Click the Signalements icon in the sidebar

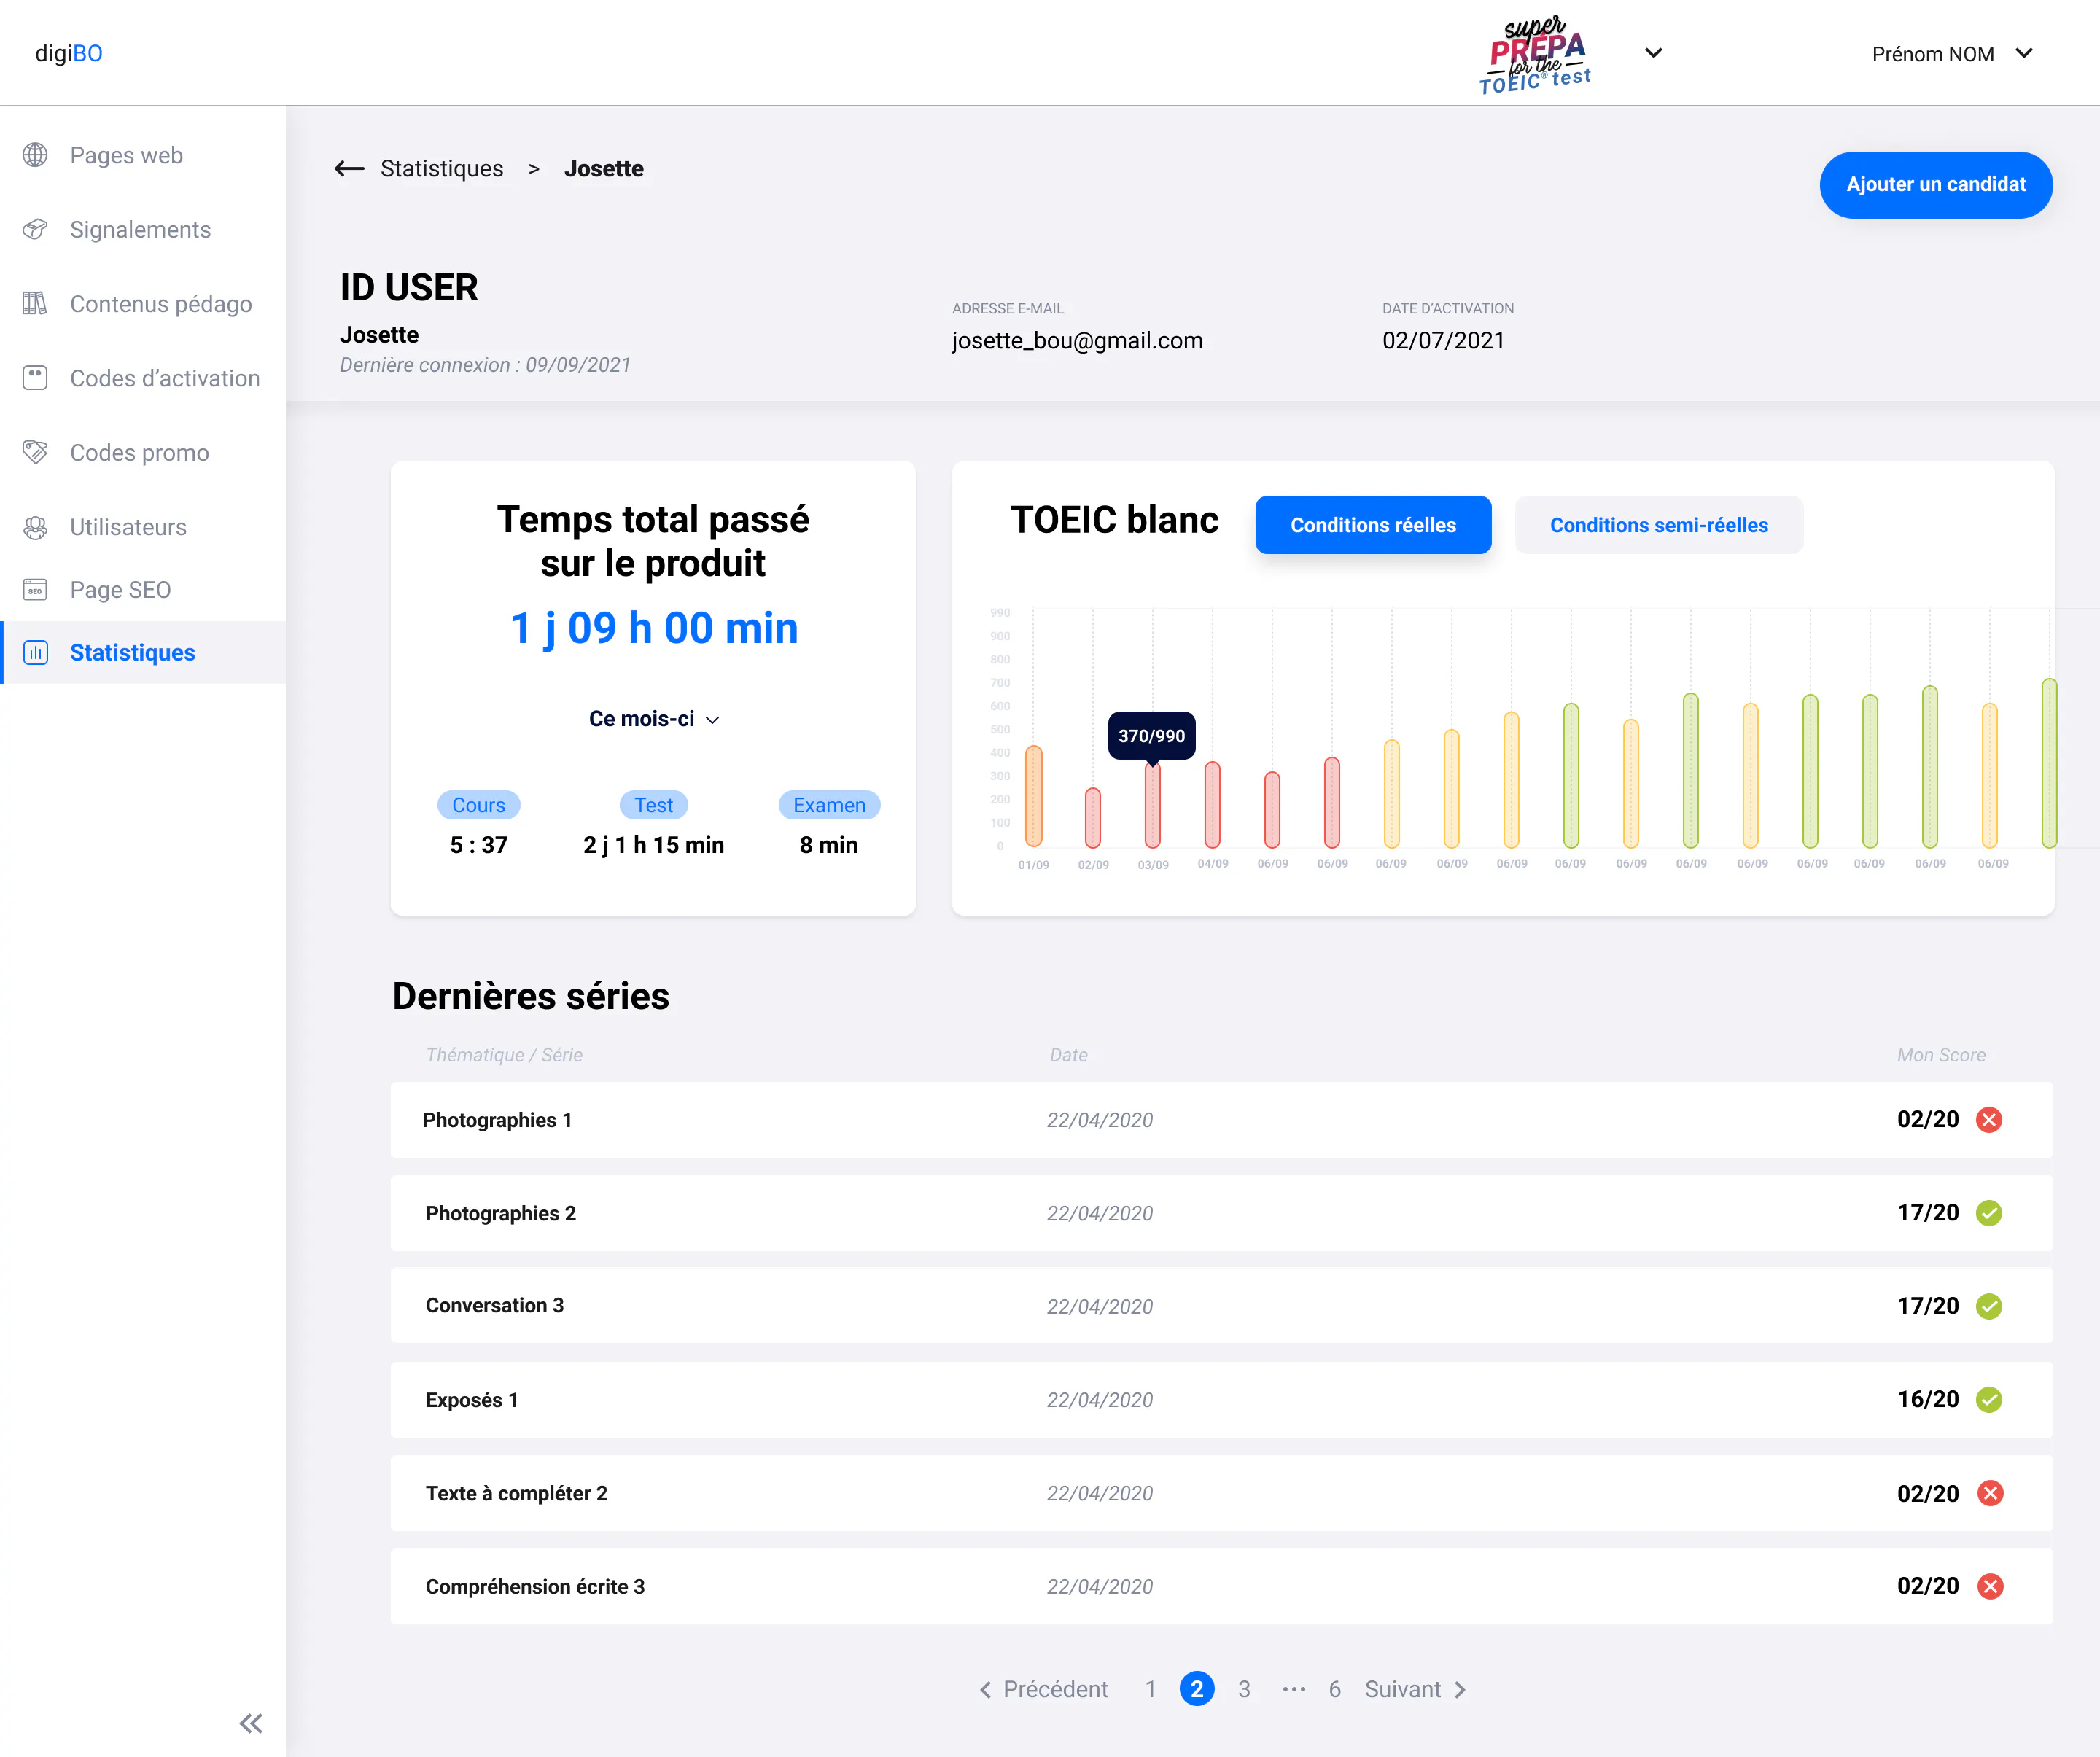tap(35, 229)
